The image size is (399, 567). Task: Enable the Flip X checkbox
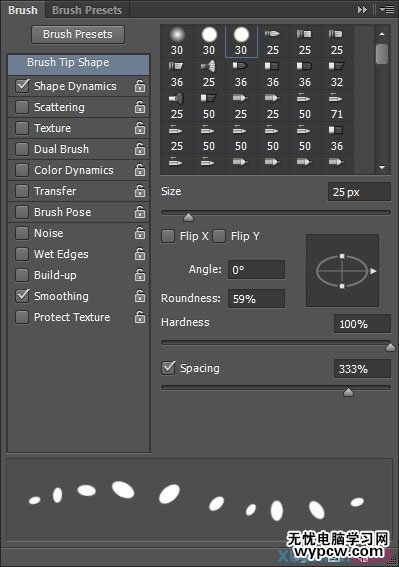(x=168, y=236)
